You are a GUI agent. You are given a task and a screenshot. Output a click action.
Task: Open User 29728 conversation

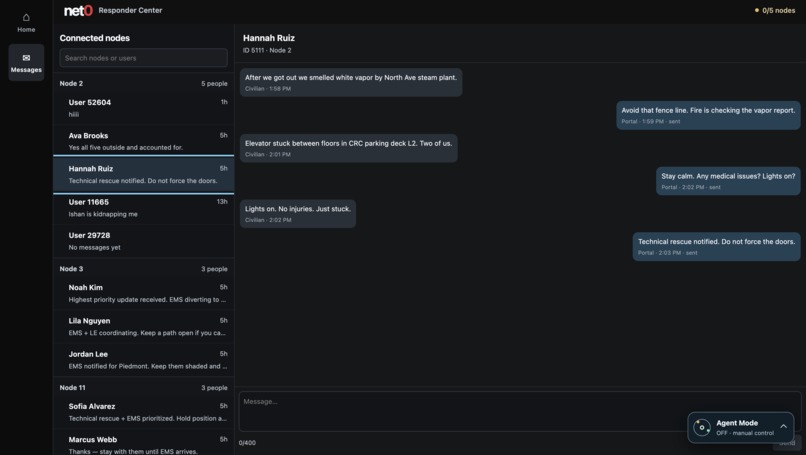pyautogui.click(x=143, y=241)
